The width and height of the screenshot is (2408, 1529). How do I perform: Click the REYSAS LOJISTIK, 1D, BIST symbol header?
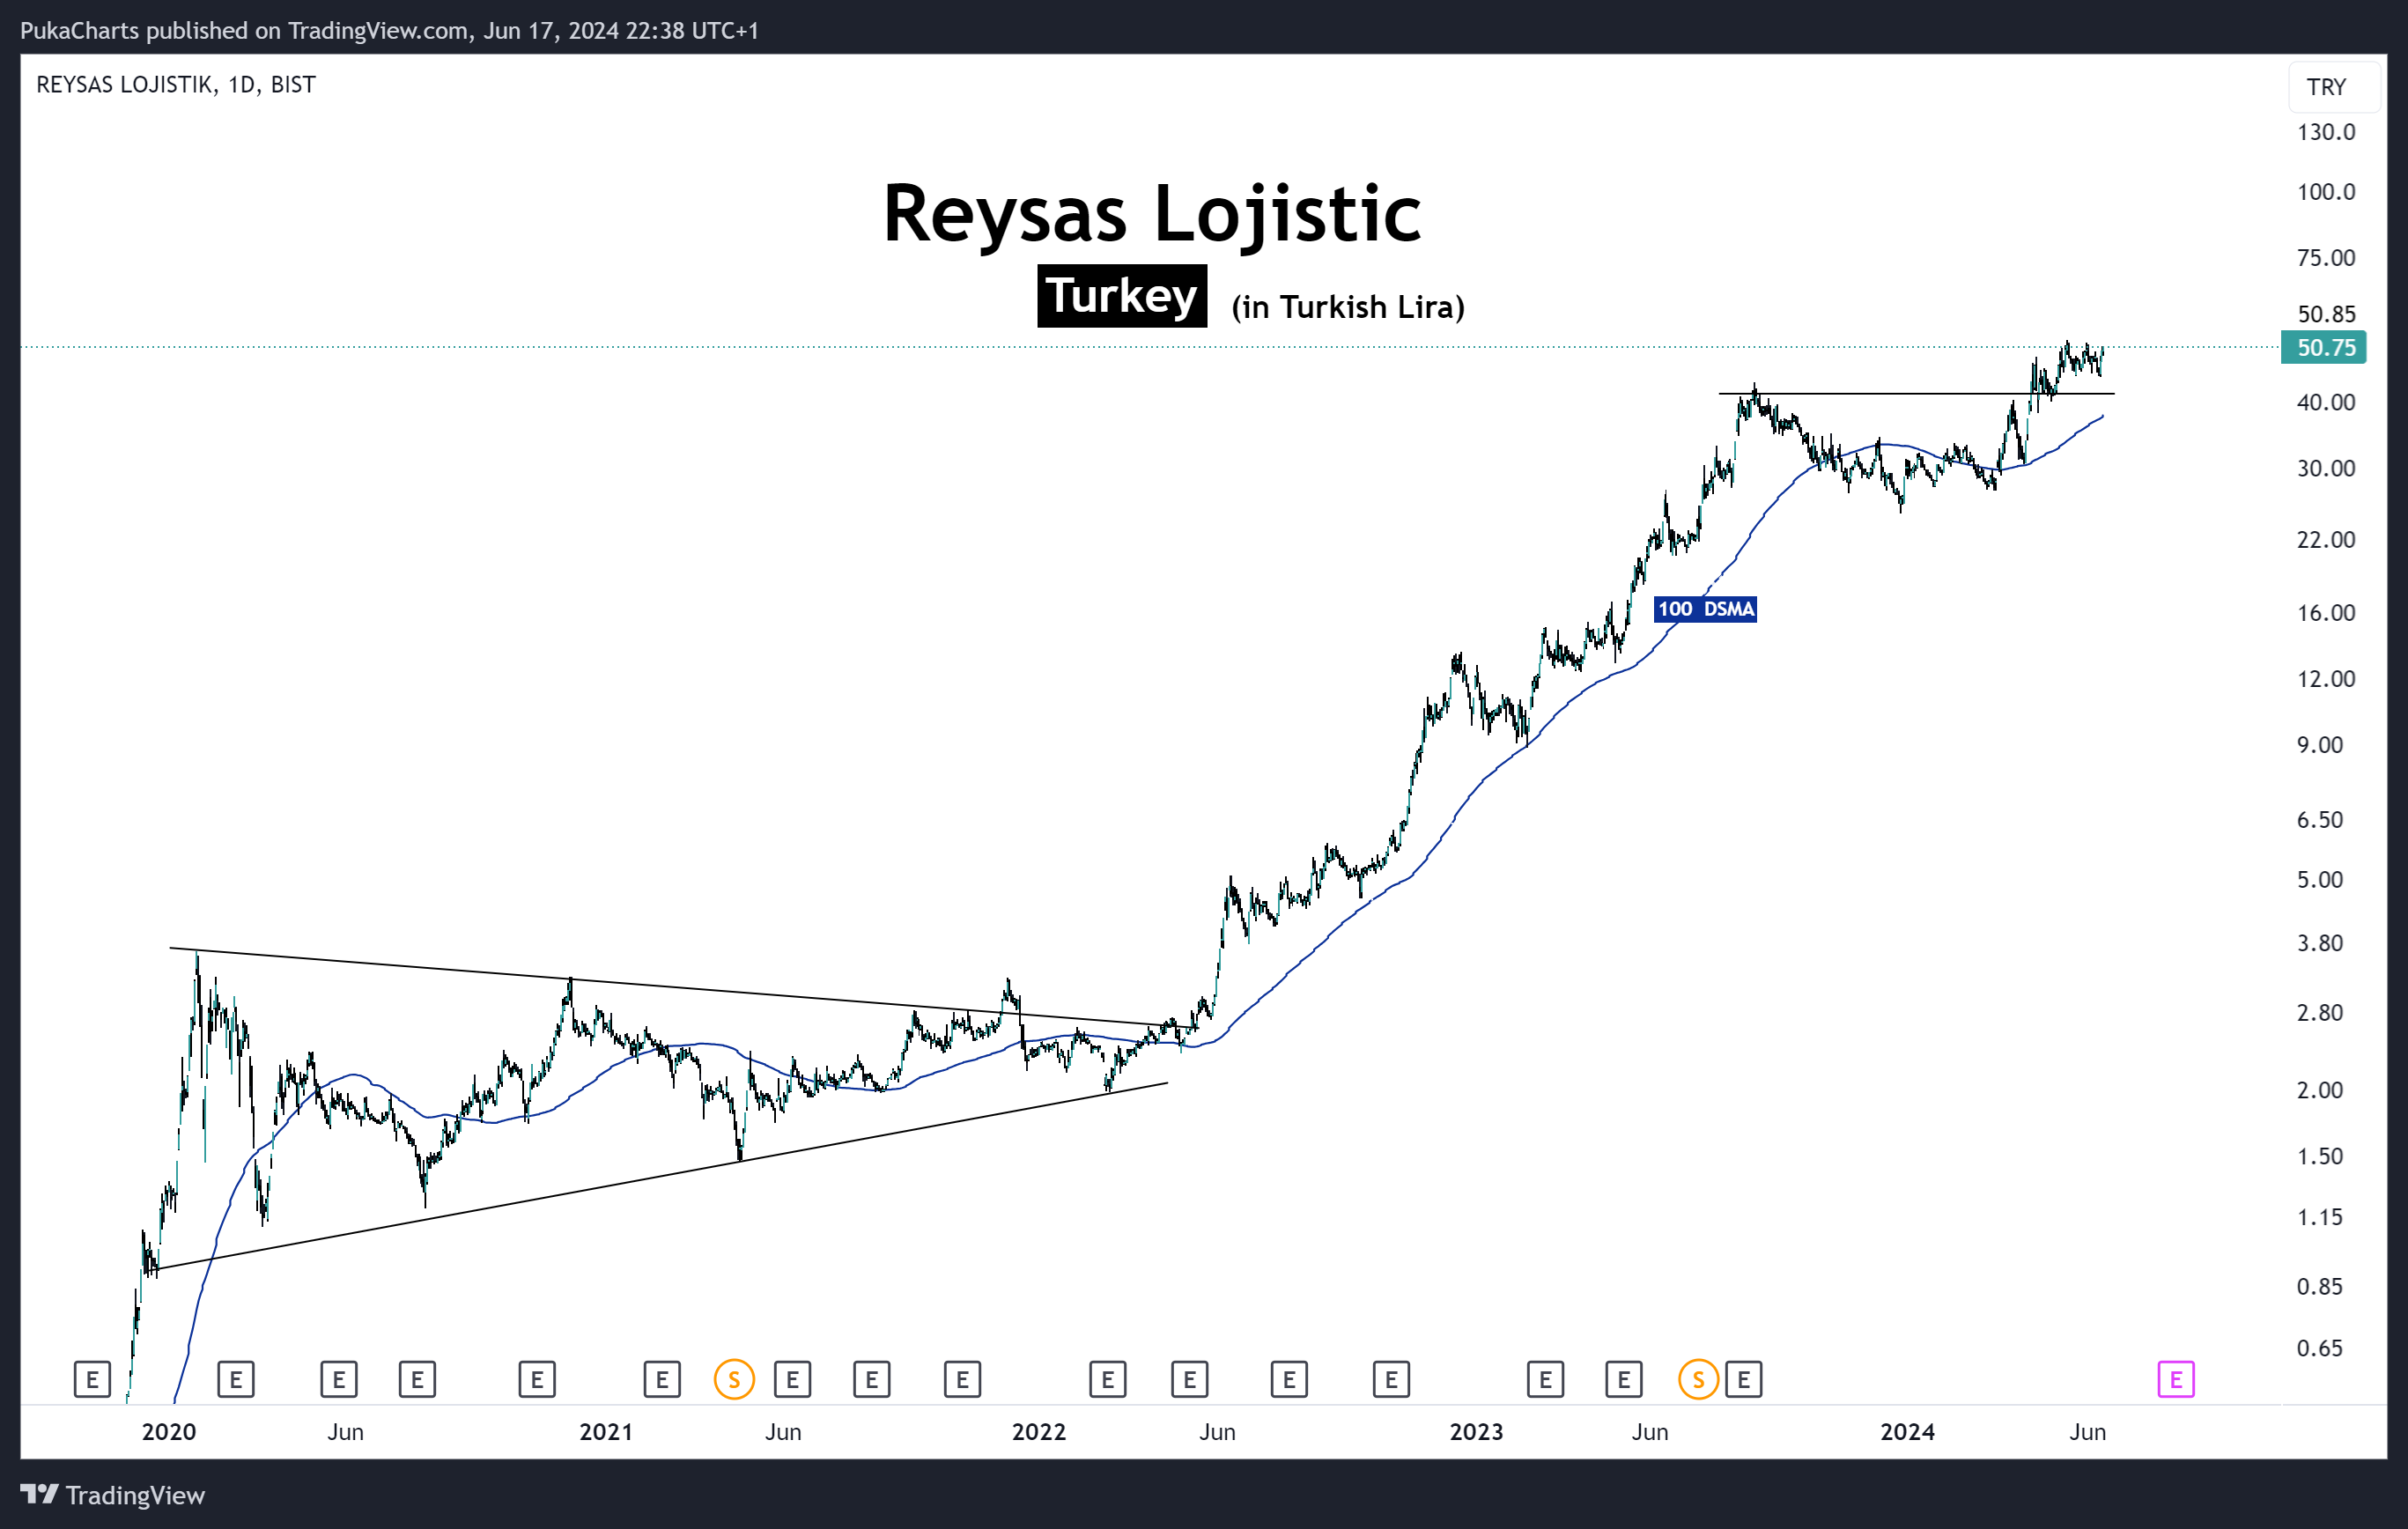coord(176,85)
